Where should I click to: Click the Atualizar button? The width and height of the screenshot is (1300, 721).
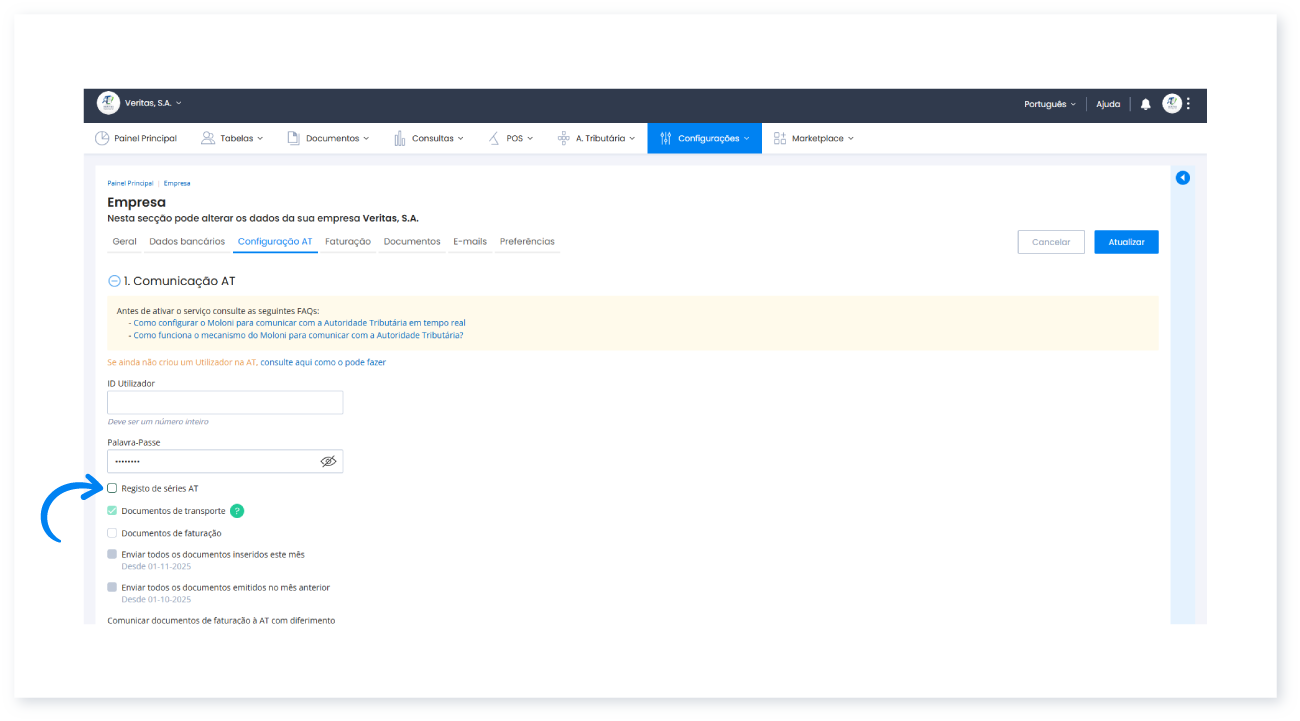click(1126, 242)
